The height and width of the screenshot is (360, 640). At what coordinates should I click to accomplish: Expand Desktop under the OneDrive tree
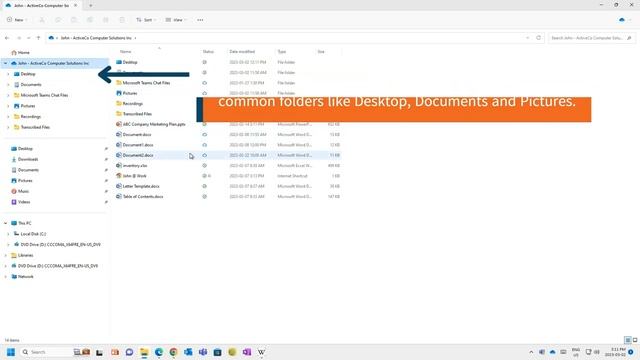point(8,74)
